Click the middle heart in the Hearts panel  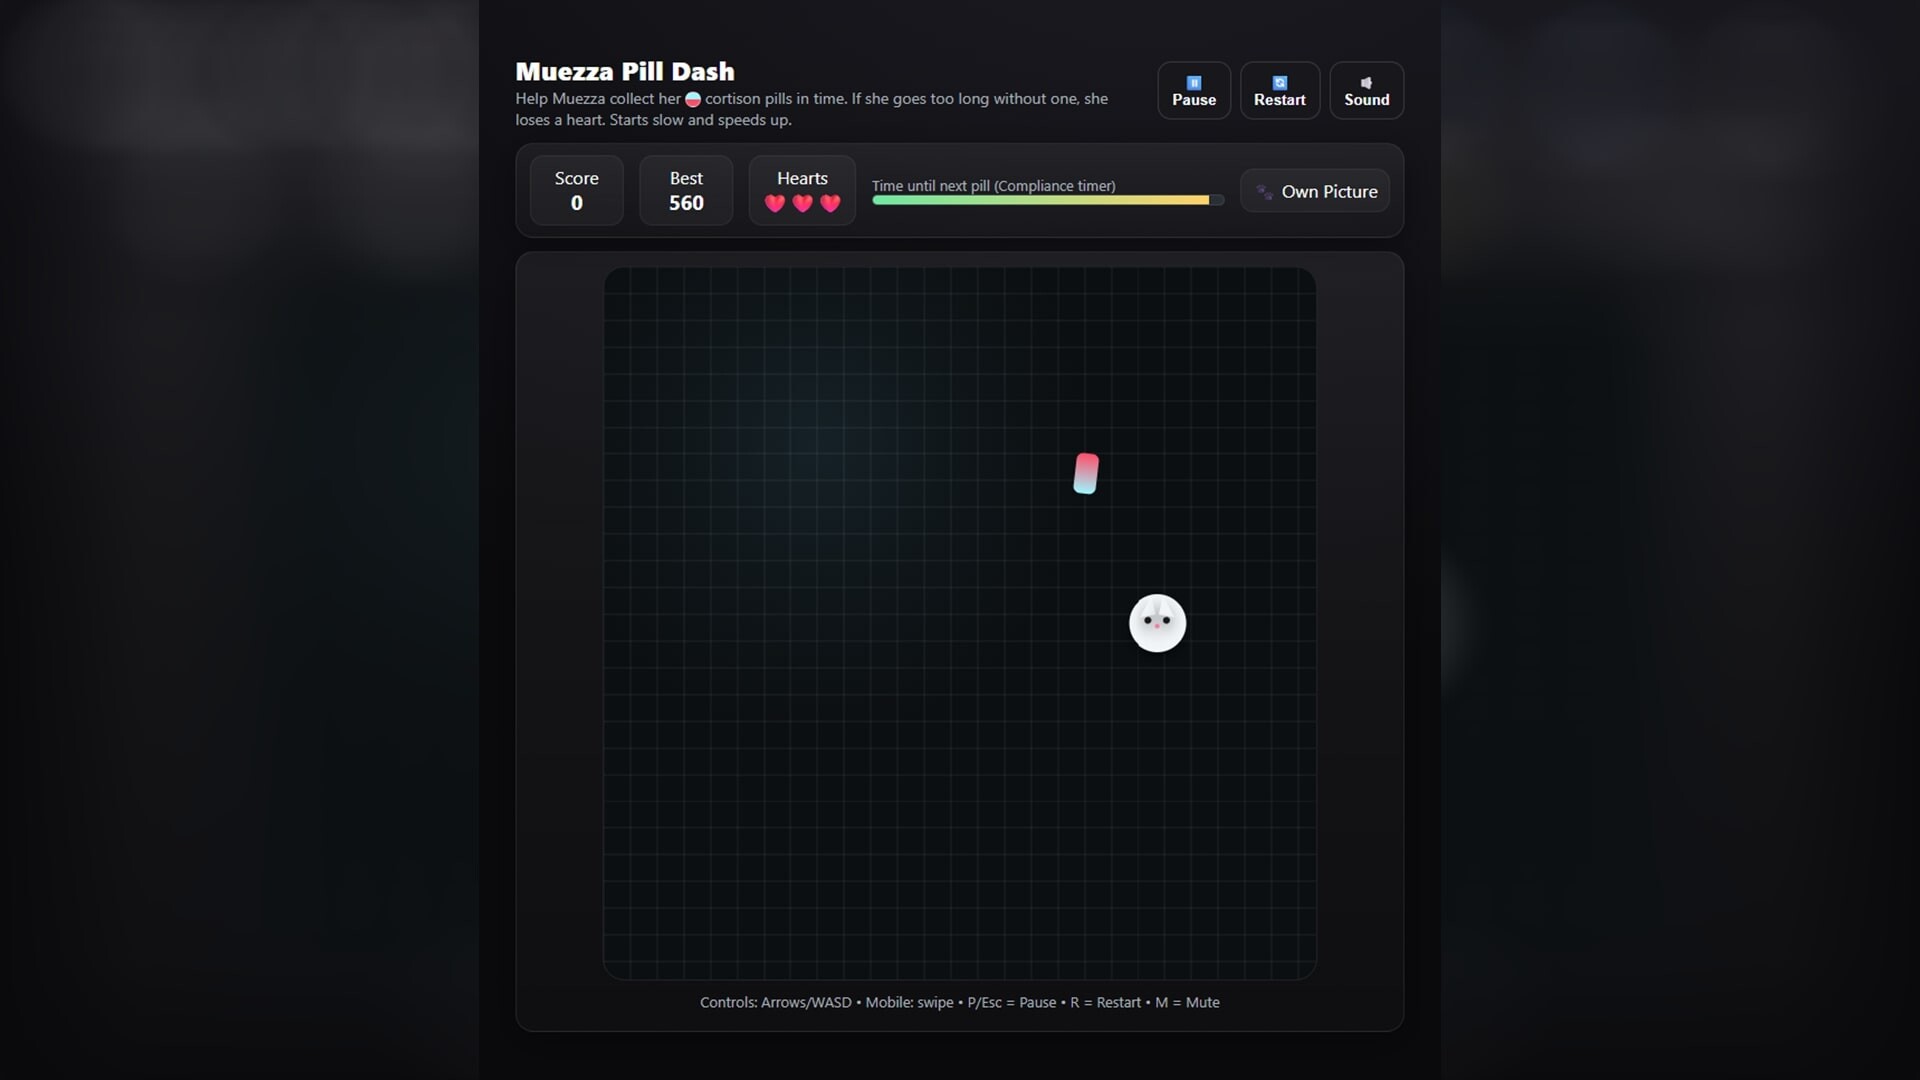[803, 203]
